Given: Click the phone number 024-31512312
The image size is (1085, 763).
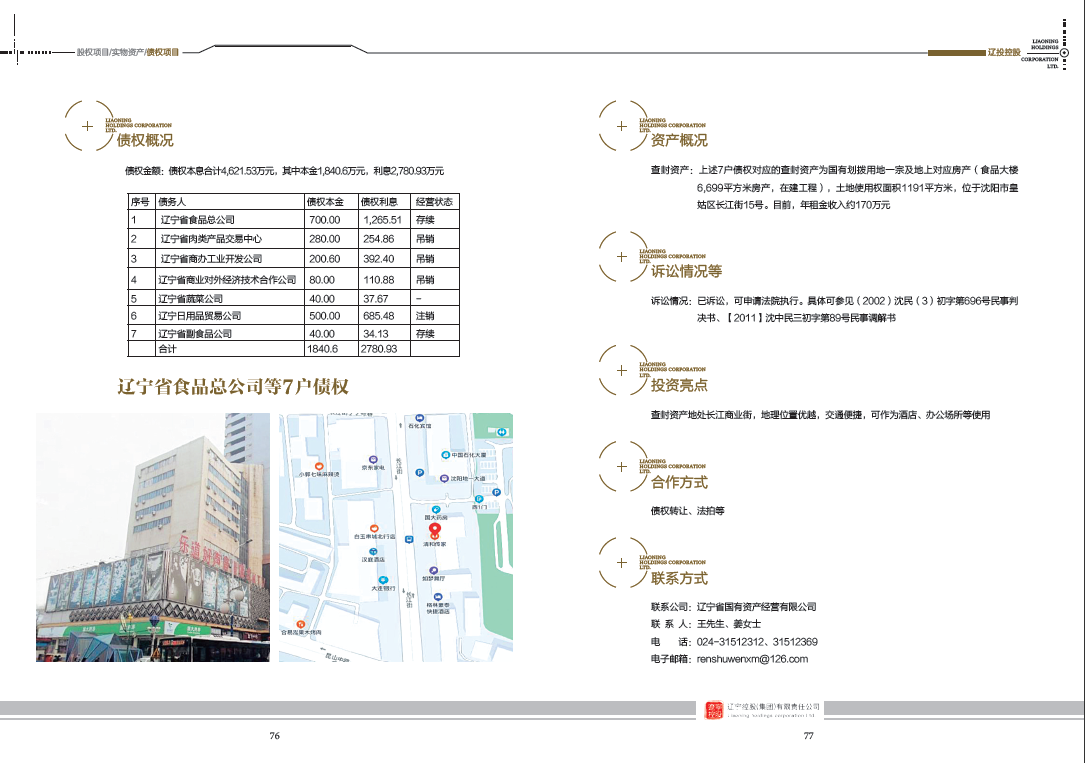Looking at the screenshot, I should pos(731,642).
